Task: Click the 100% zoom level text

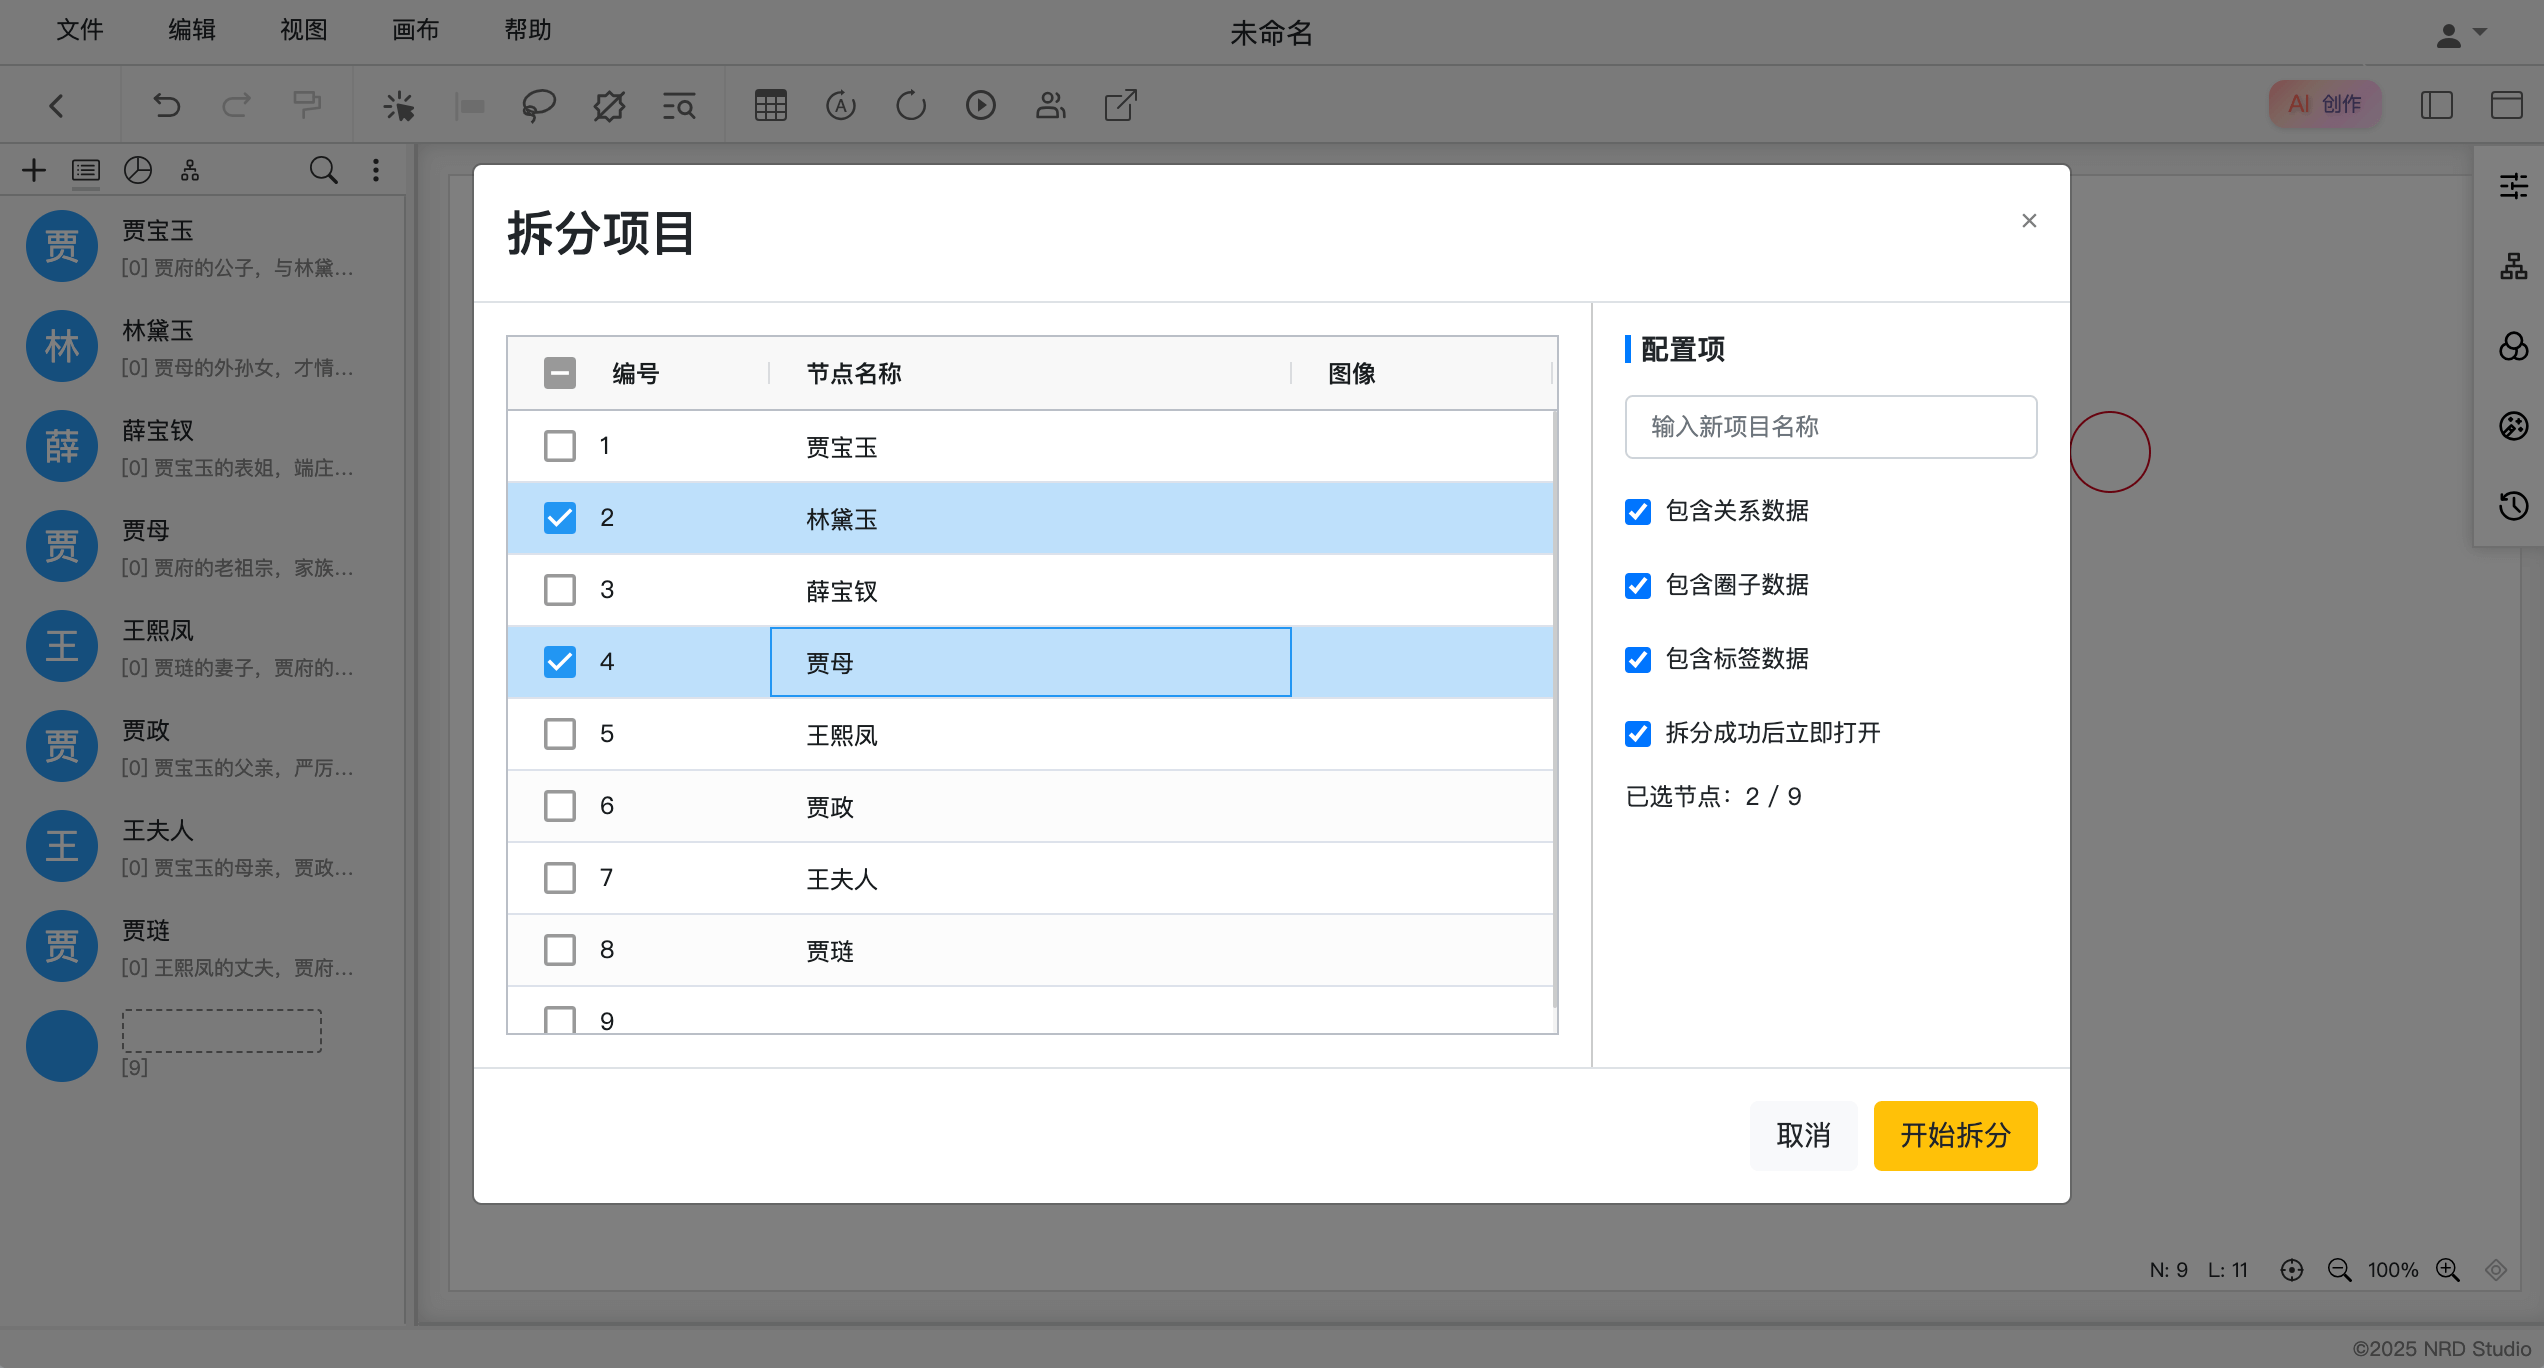Action: click(x=2393, y=1270)
